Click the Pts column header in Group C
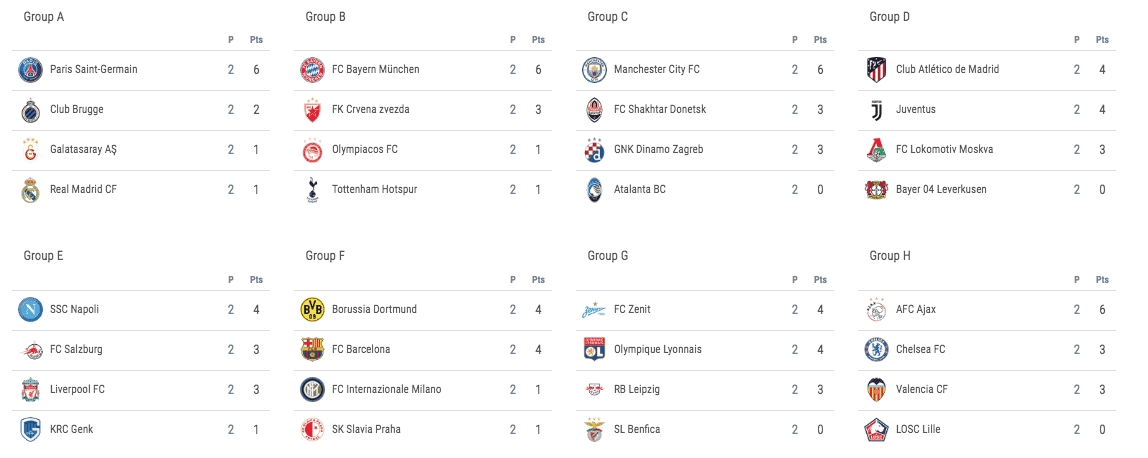The height and width of the screenshot is (458, 1148). tap(820, 40)
